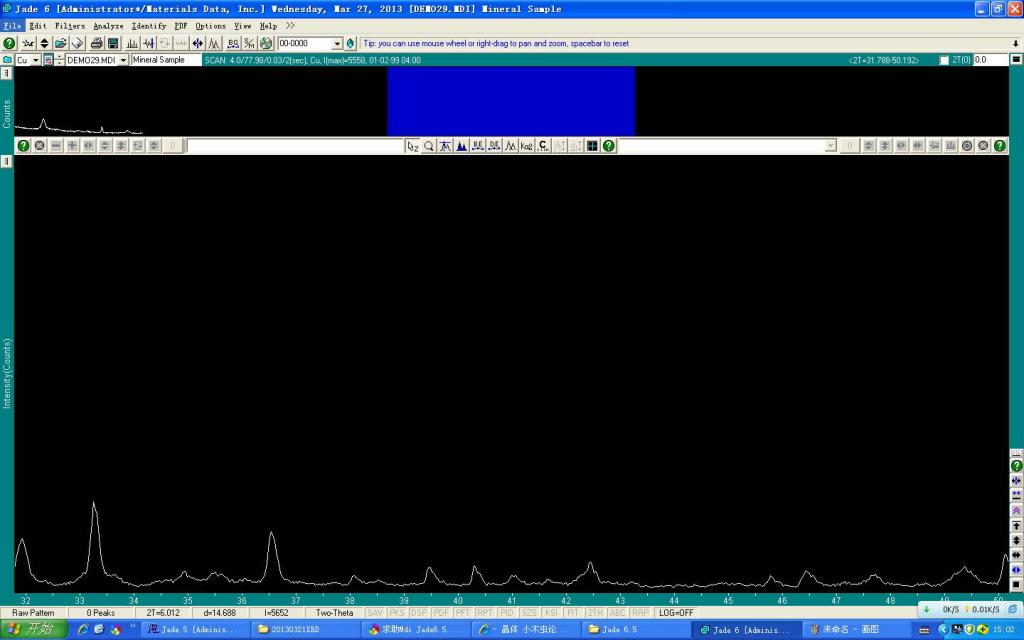This screenshot has height=640, width=1024.
Task: Click the round globe icon in toolbar
Action: 266,43
